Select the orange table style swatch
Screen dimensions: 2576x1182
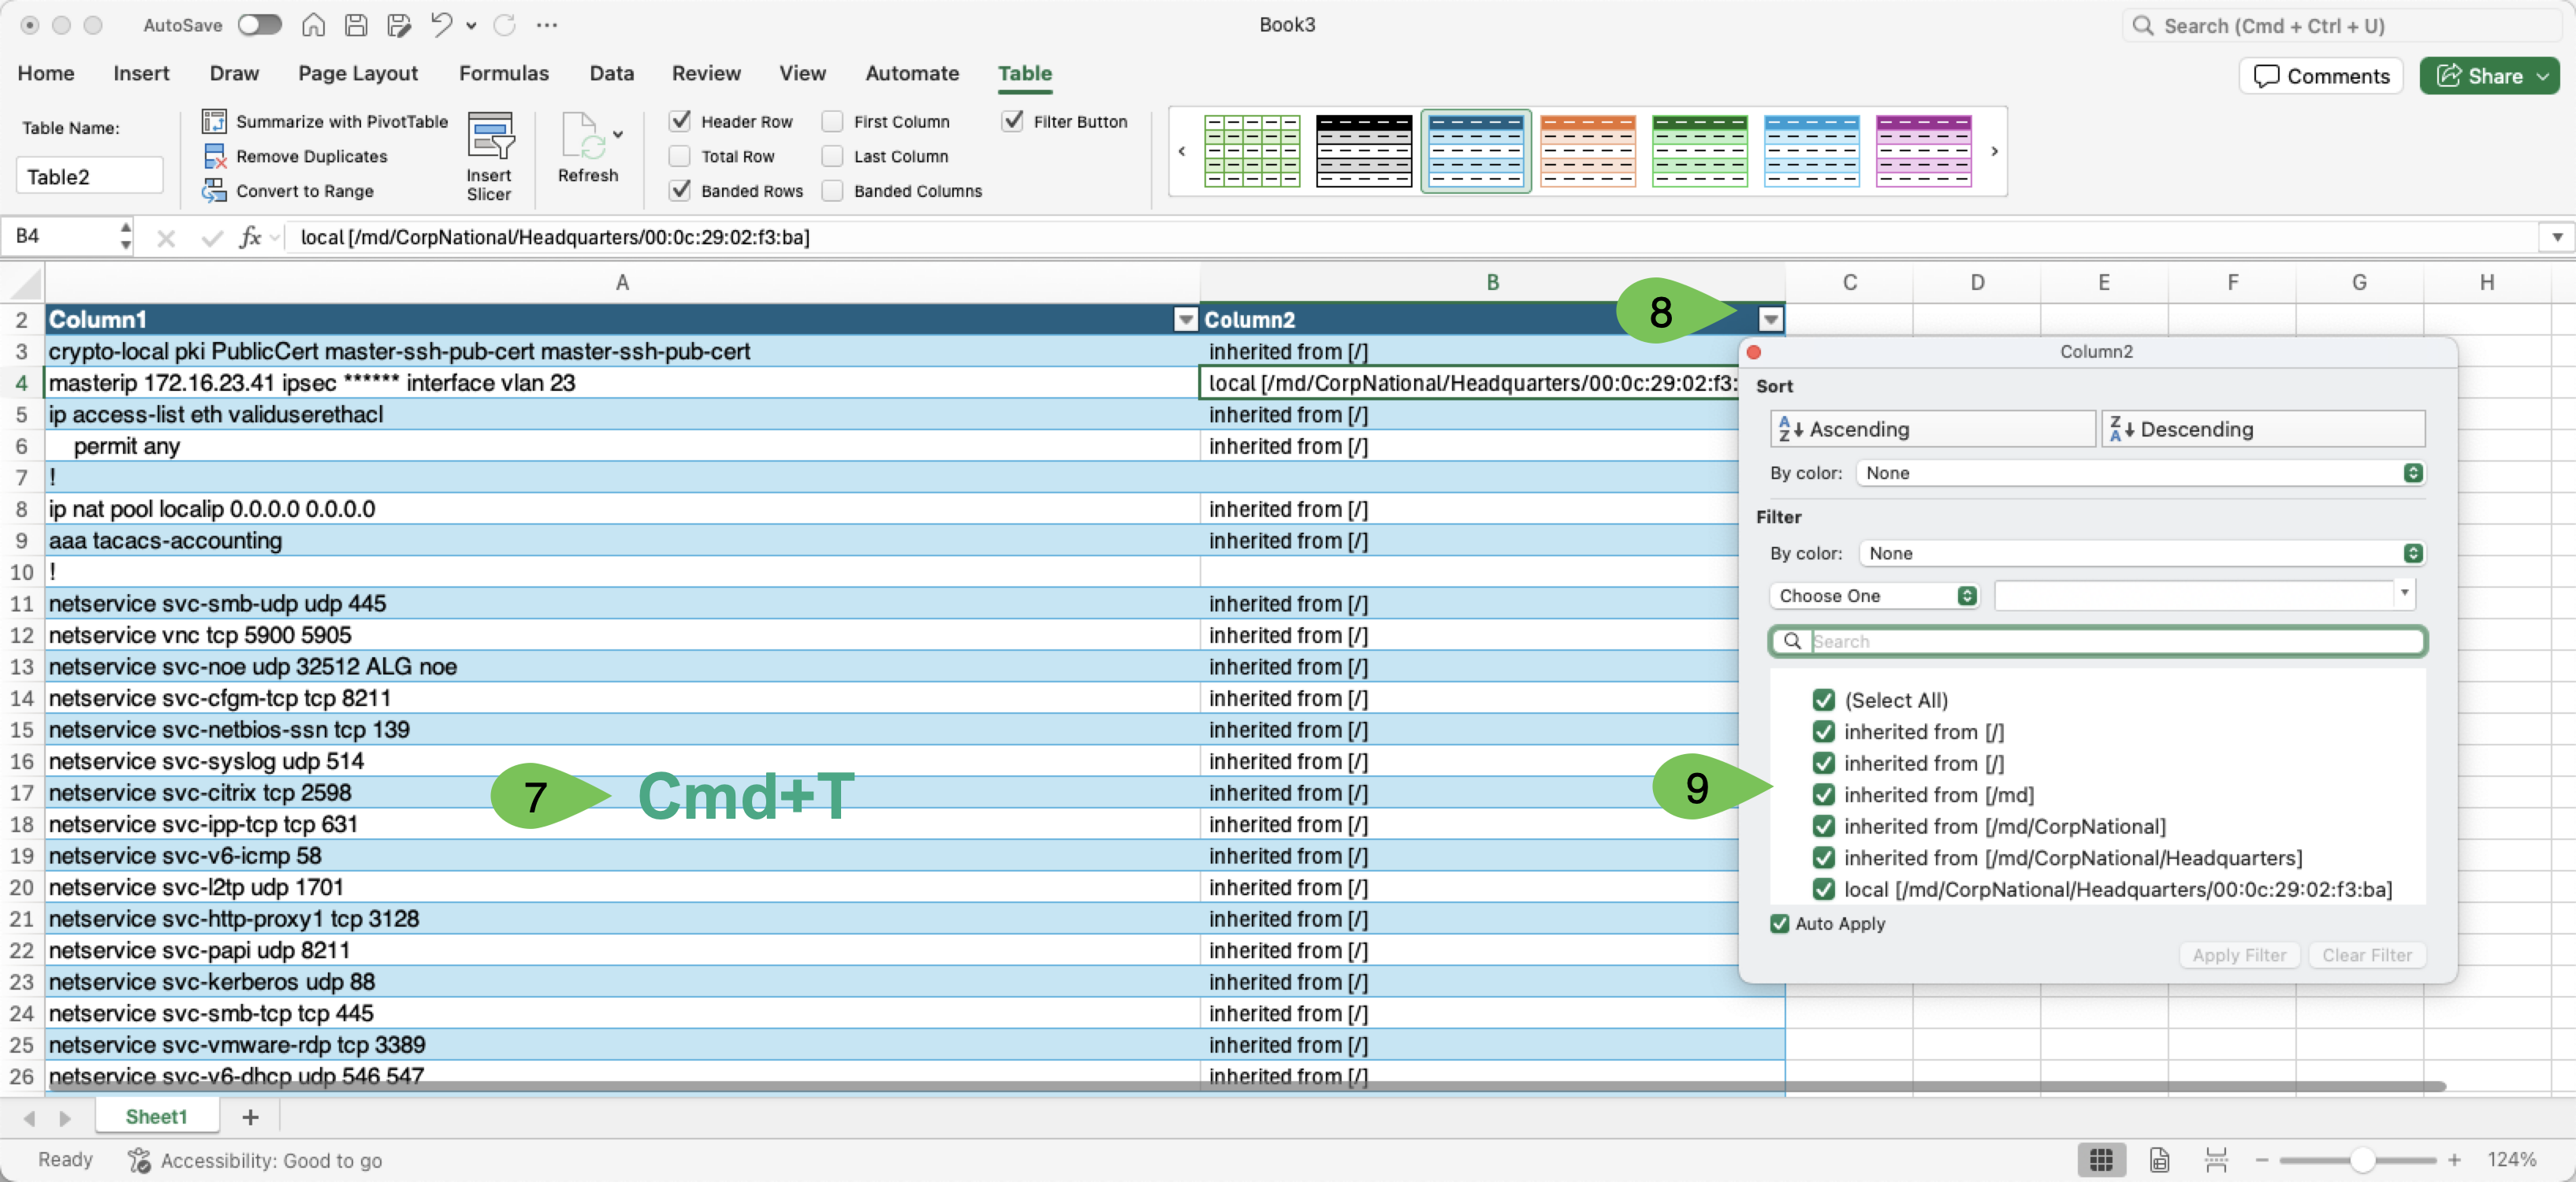(1588, 151)
